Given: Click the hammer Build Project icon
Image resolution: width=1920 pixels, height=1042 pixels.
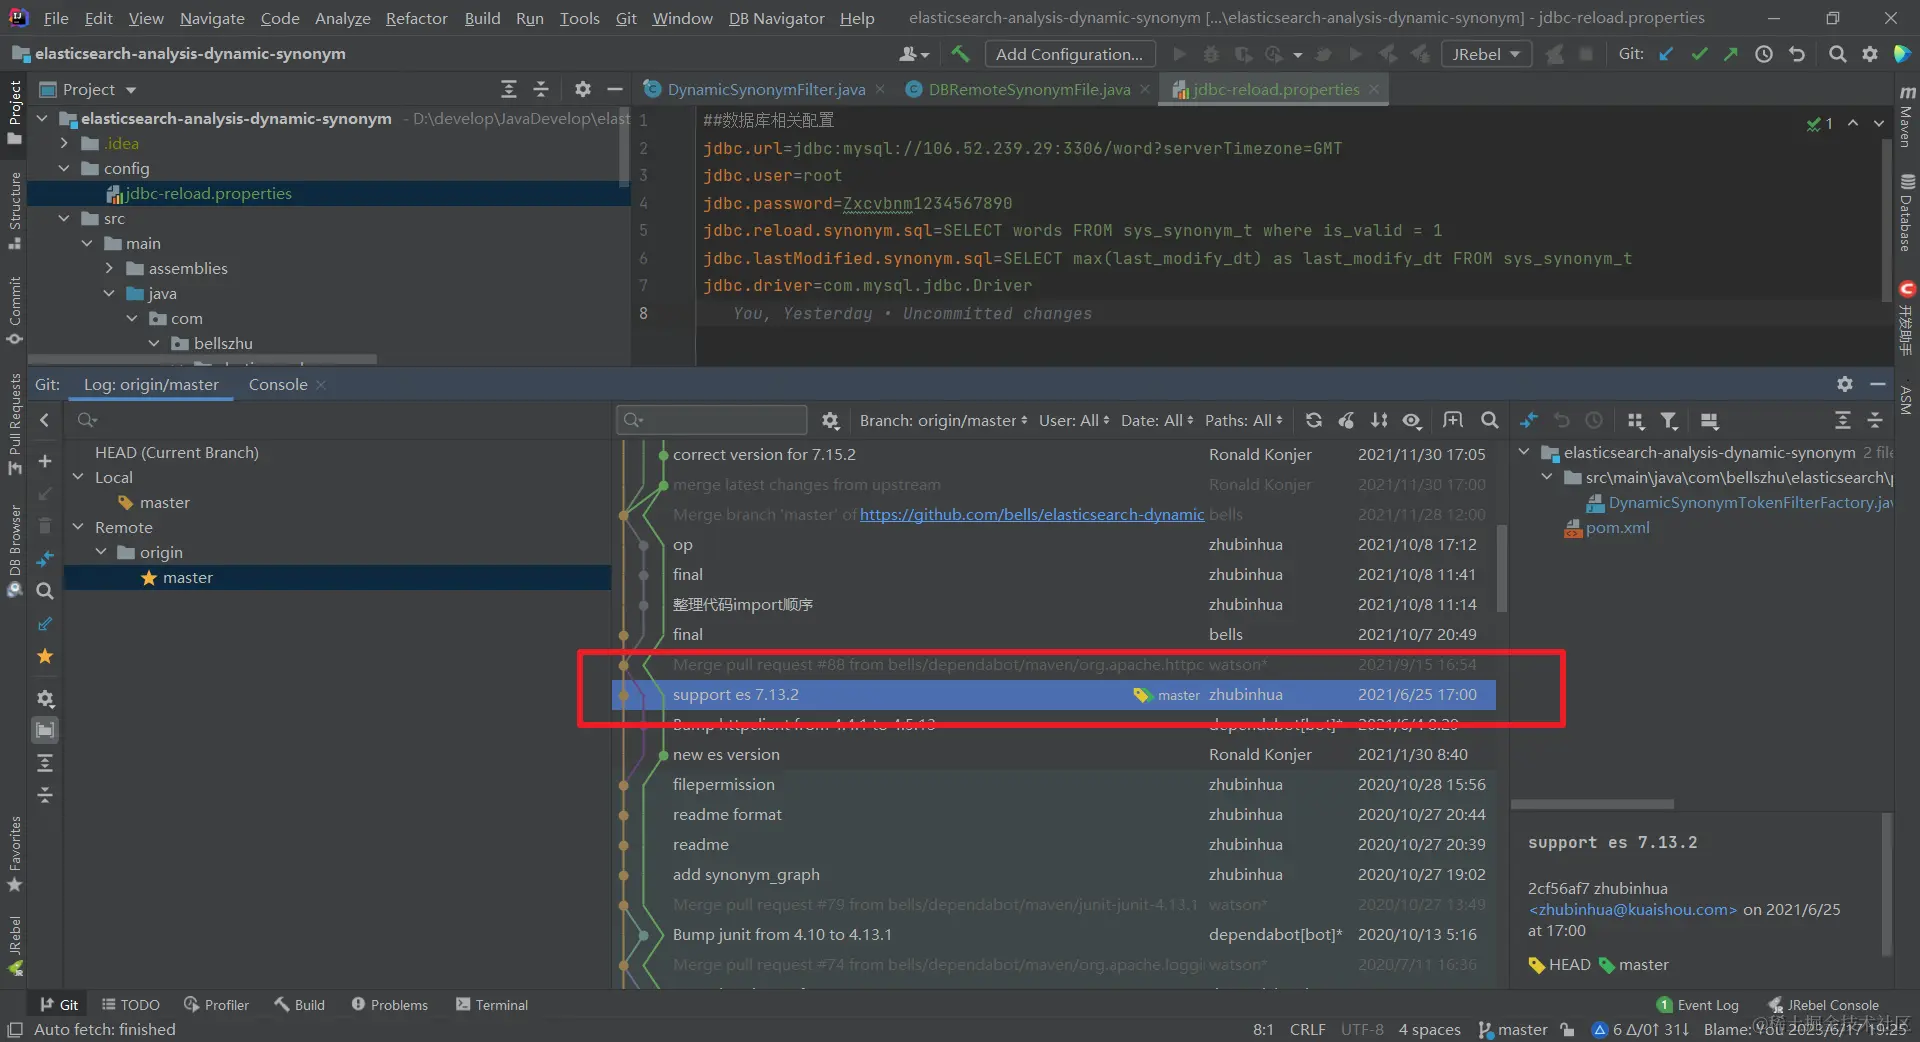Looking at the screenshot, I should point(960,54).
